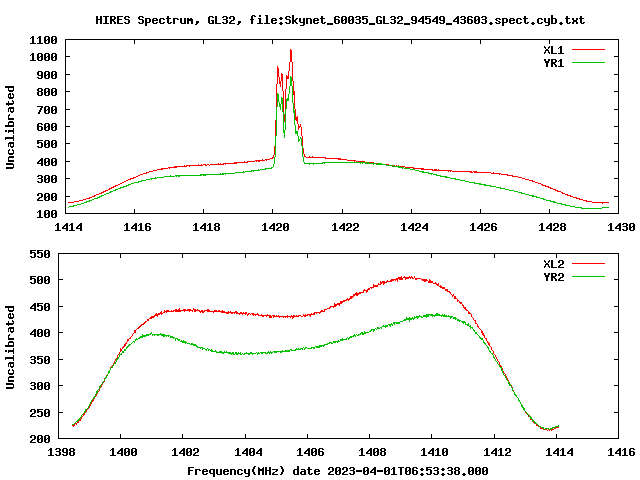The image size is (640, 480).
Task: Select the XL1 legend label
Action: pos(553,50)
